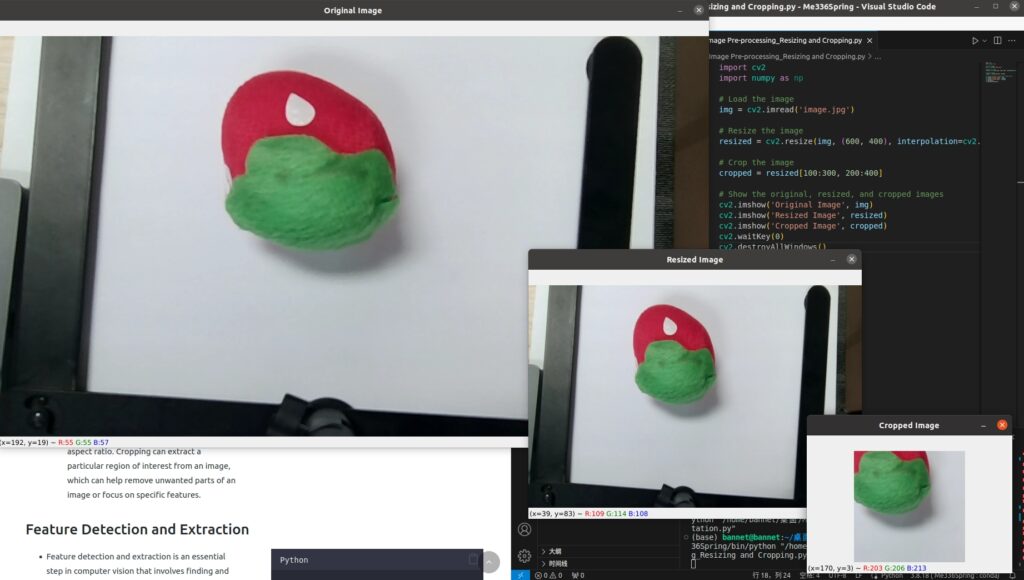
Task: Click the code line 'import numpy as np'
Action: 761,78
